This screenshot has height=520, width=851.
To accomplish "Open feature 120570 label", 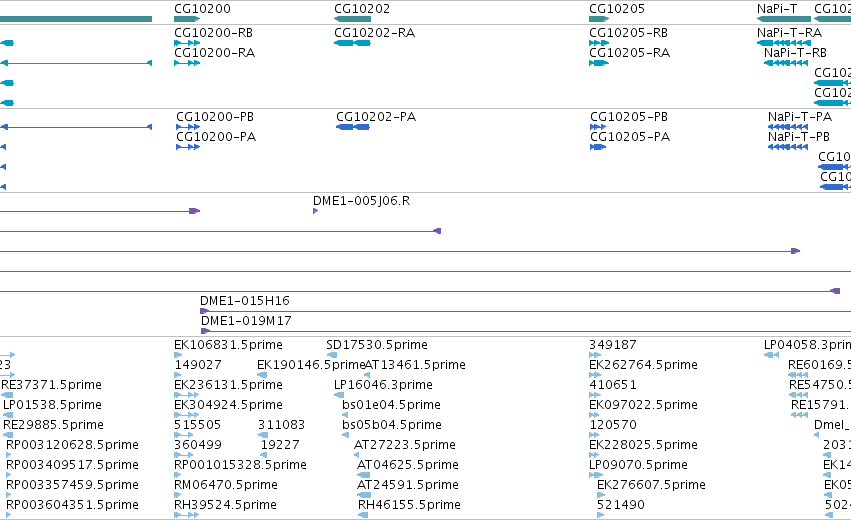I will tap(613, 425).
